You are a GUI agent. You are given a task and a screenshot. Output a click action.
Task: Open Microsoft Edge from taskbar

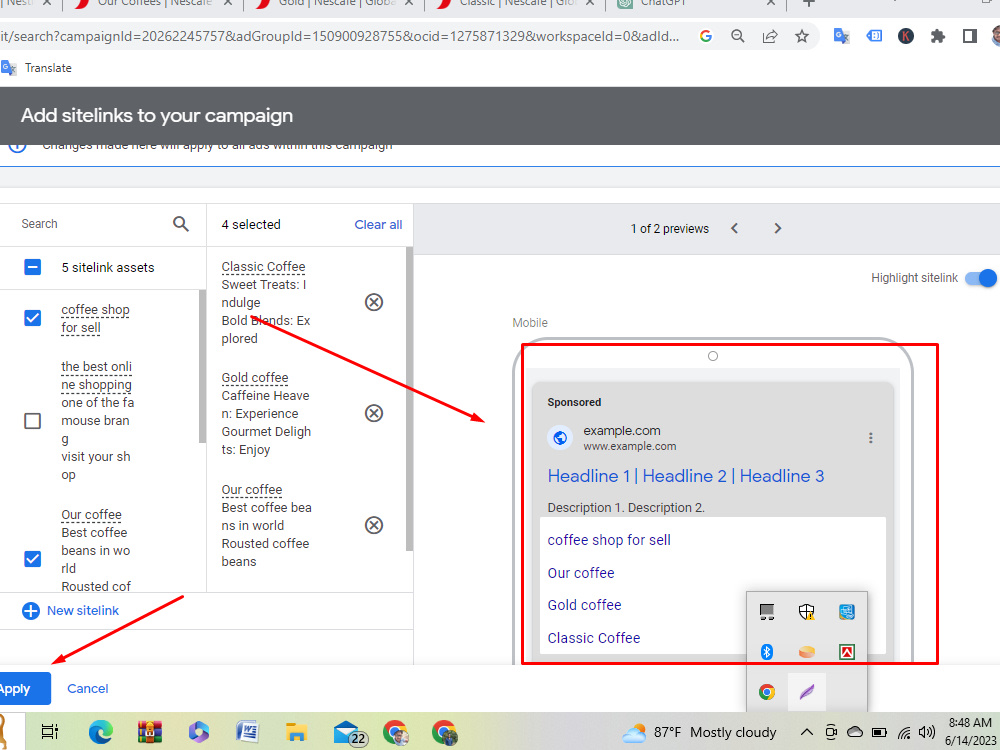pos(100,732)
